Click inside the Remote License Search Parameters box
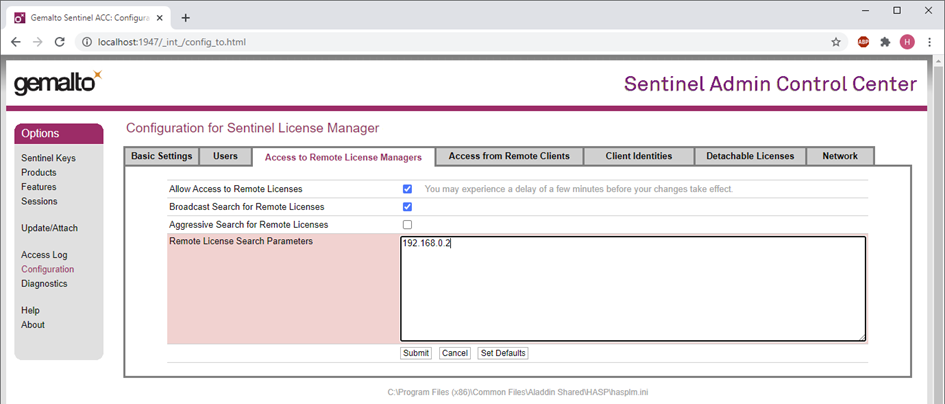 click(x=633, y=290)
